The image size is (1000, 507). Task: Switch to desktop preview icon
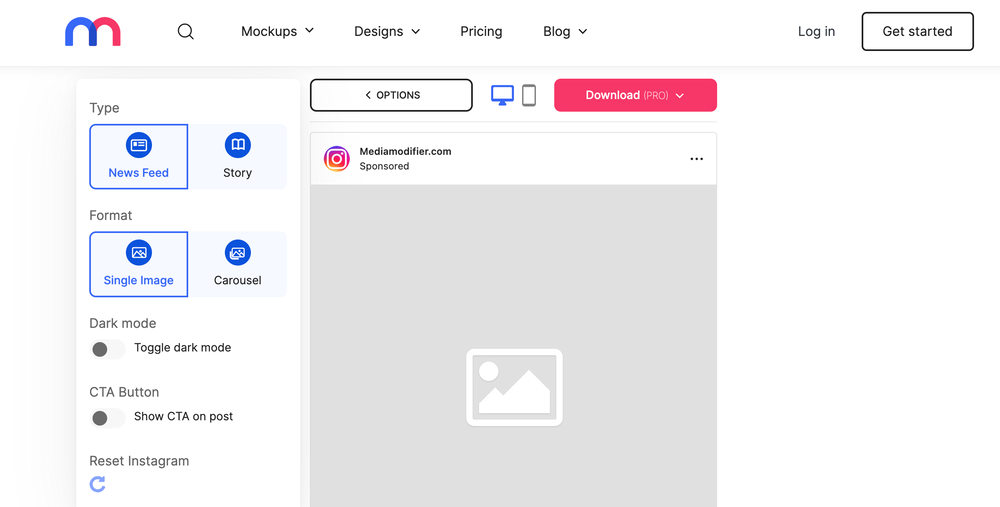503,96
